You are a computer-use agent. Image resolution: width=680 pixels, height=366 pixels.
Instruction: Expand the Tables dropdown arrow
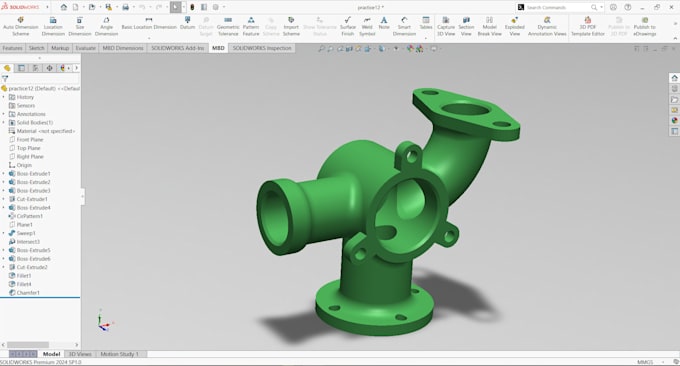click(x=426, y=38)
